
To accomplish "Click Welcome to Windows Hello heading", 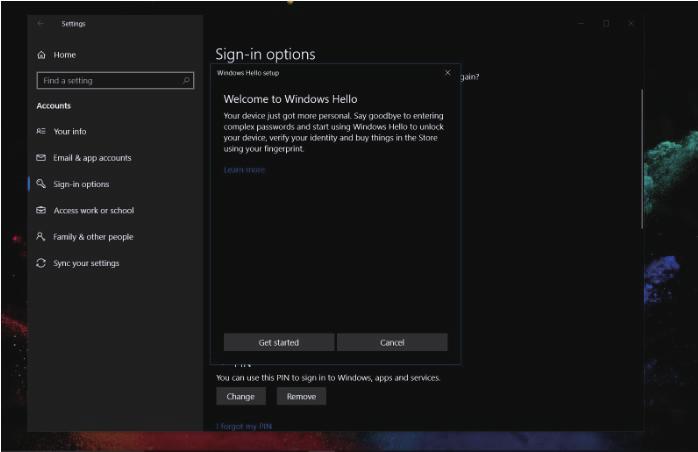I will click(290, 99).
